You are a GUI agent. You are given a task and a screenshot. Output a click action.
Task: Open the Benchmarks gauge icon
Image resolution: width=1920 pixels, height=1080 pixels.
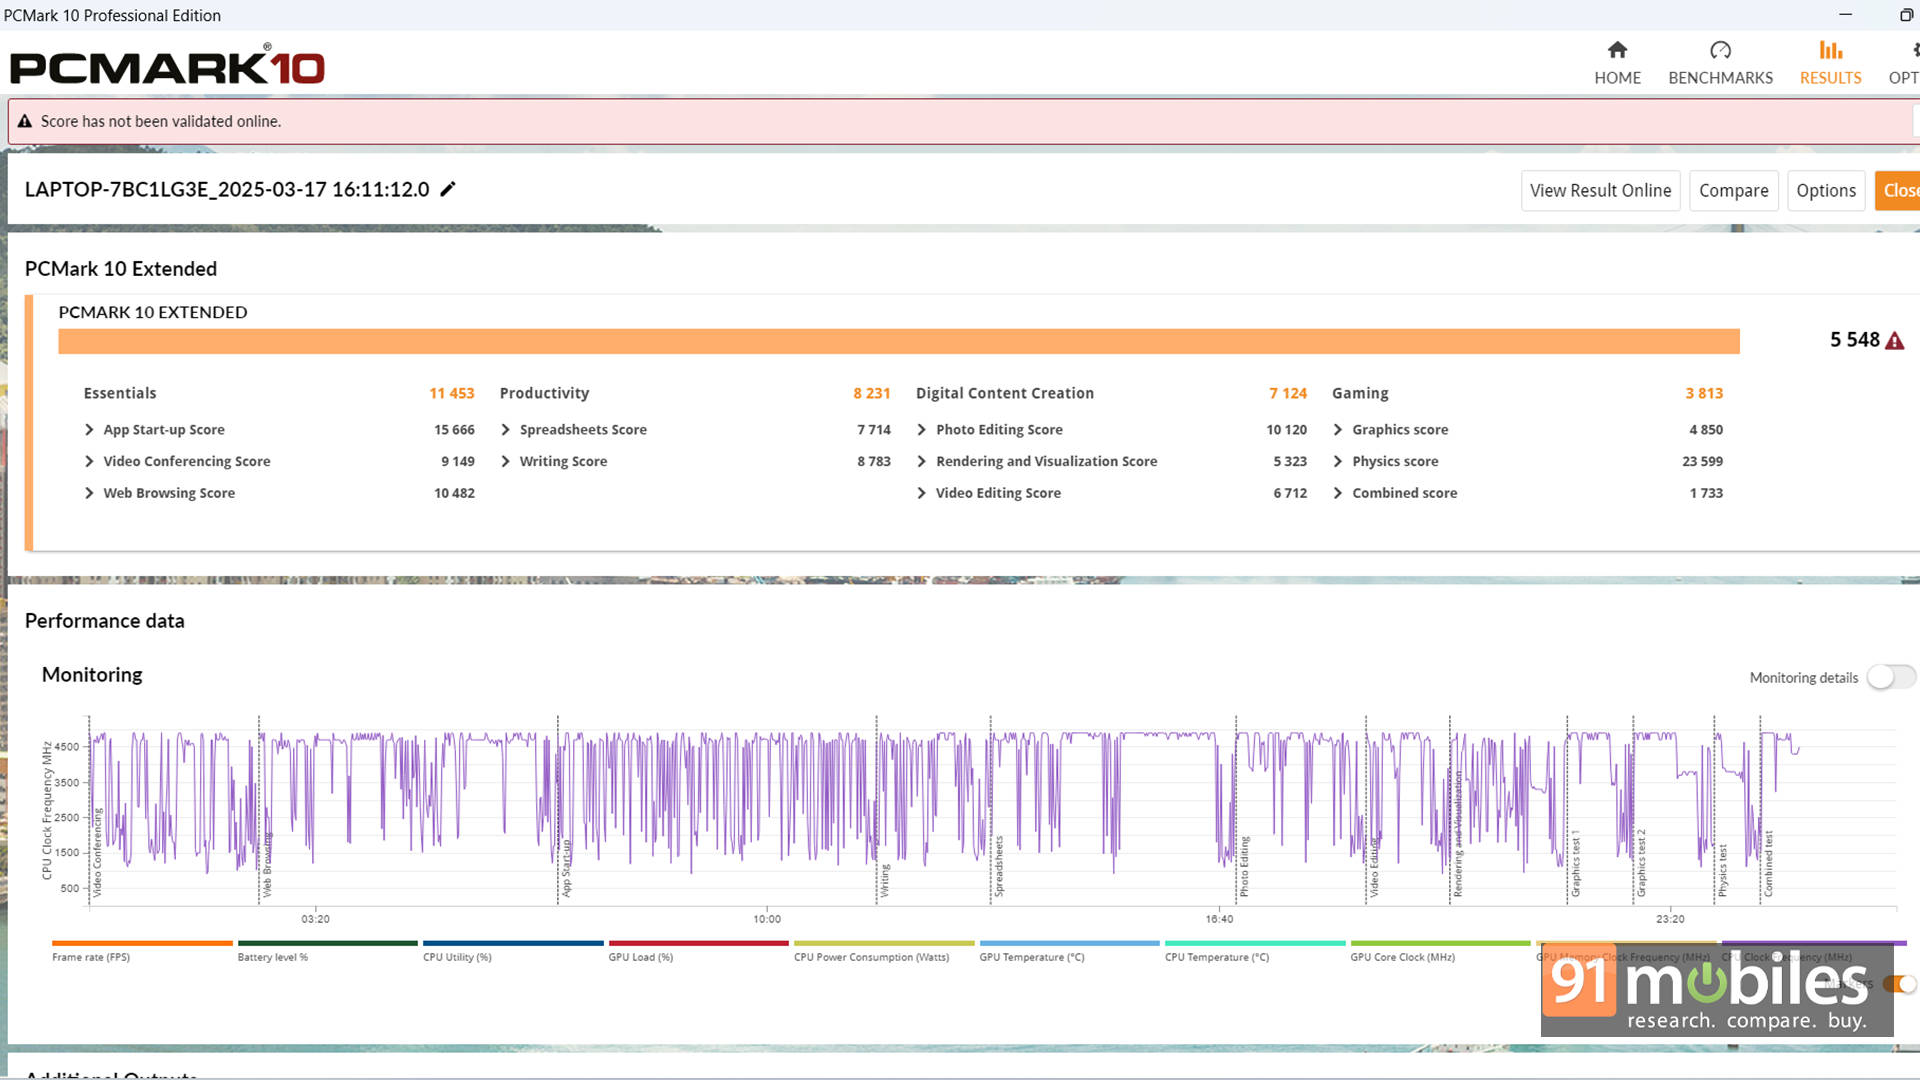[1720, 50]
